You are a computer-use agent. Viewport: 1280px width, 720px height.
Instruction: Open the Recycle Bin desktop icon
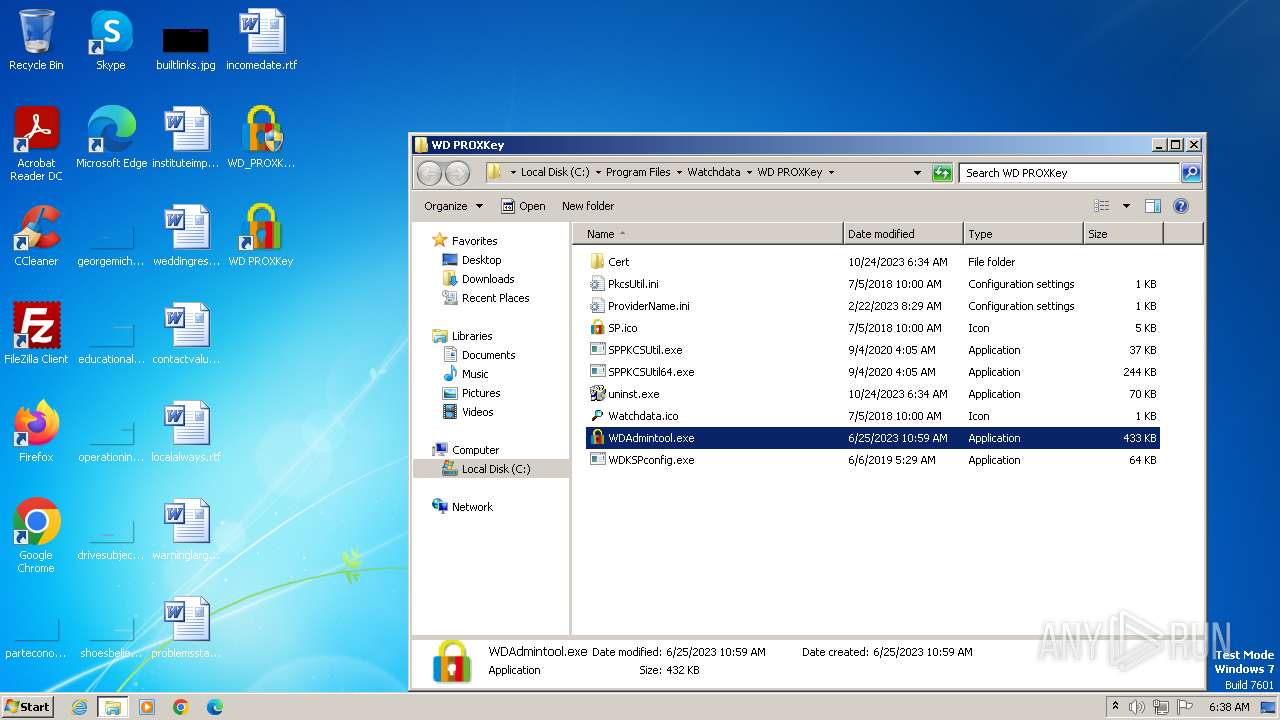pyautogui.click(x=36, y=40)
